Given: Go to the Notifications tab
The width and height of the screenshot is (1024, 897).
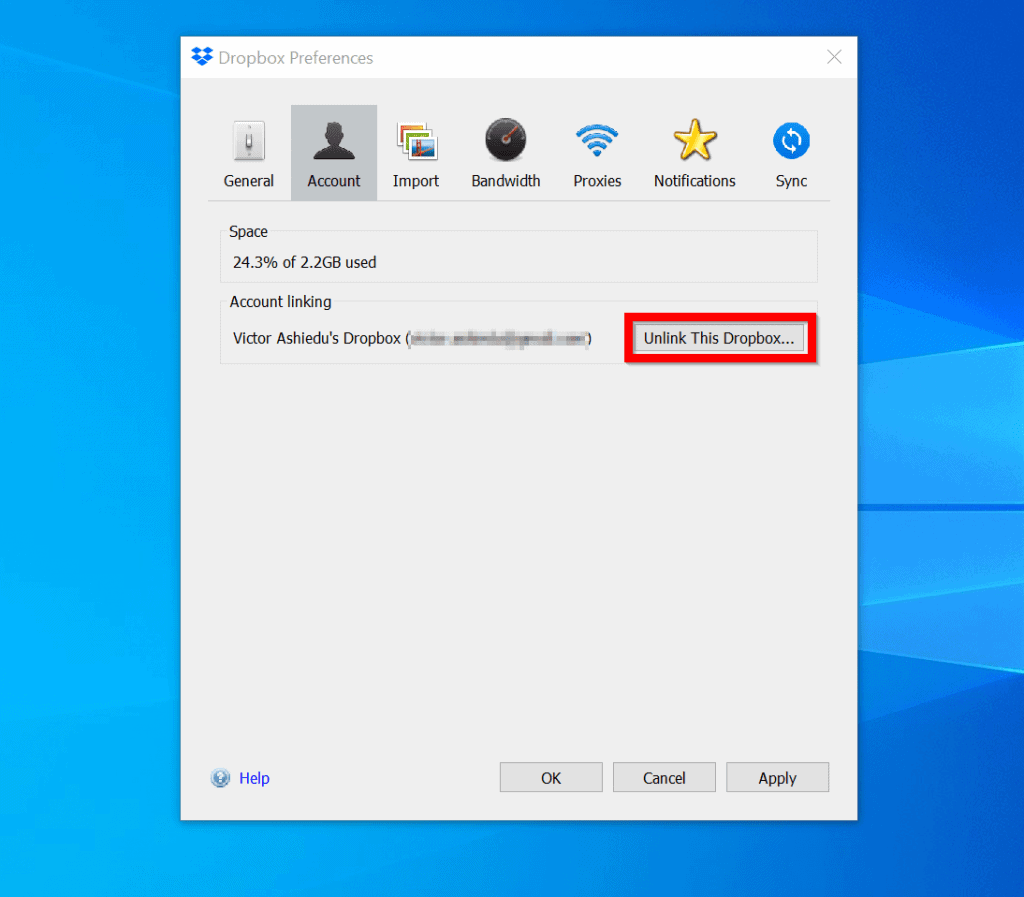Looking at the screenshot, I should [695, 153].
